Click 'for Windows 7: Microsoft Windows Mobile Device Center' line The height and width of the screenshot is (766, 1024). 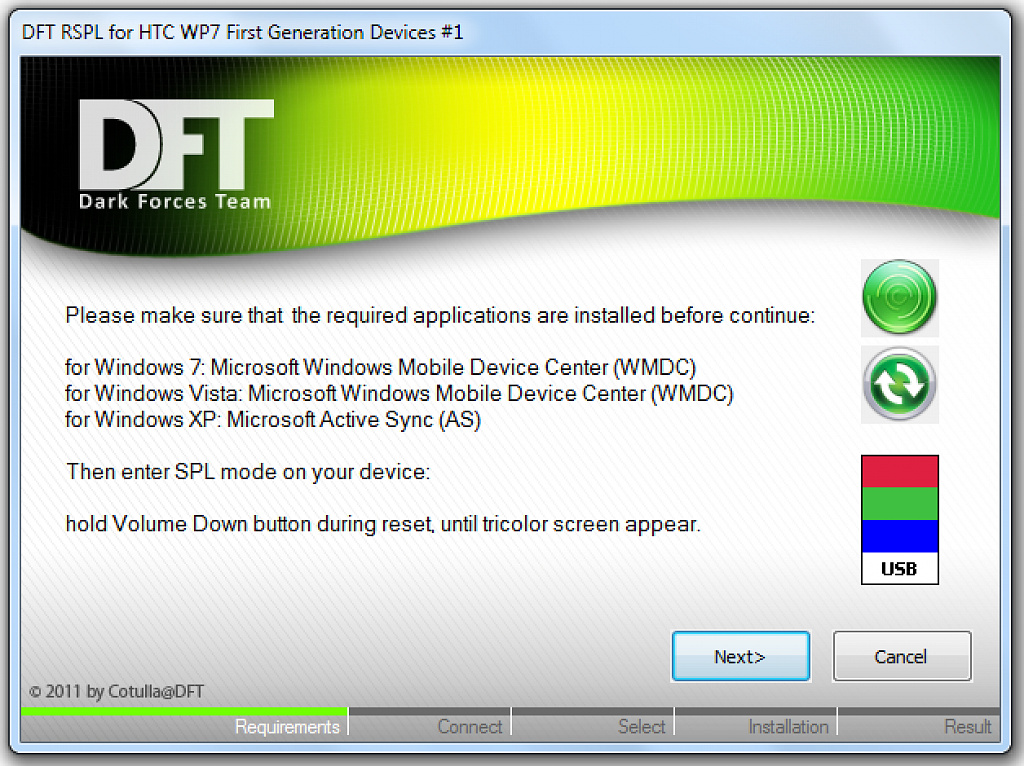pyautogui.click(x=381, y=368)
